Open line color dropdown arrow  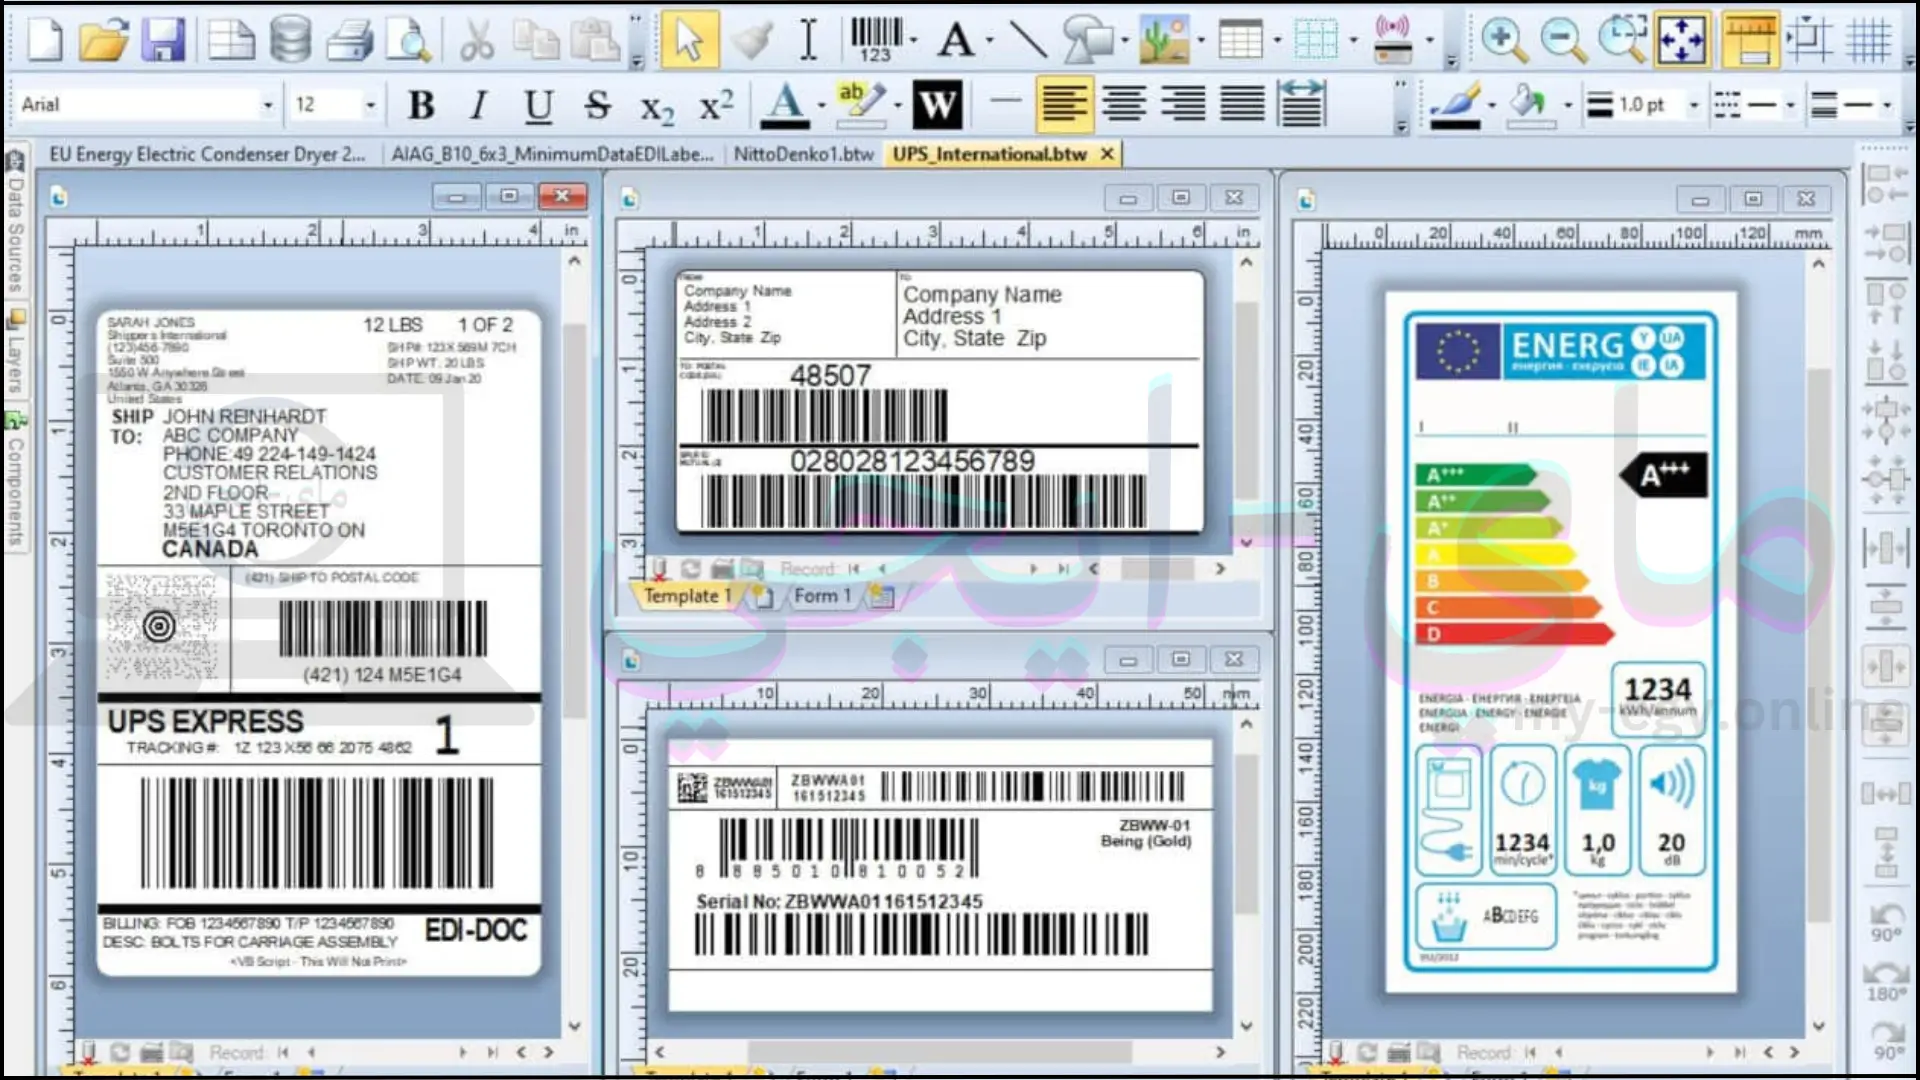pos(1491,105)
